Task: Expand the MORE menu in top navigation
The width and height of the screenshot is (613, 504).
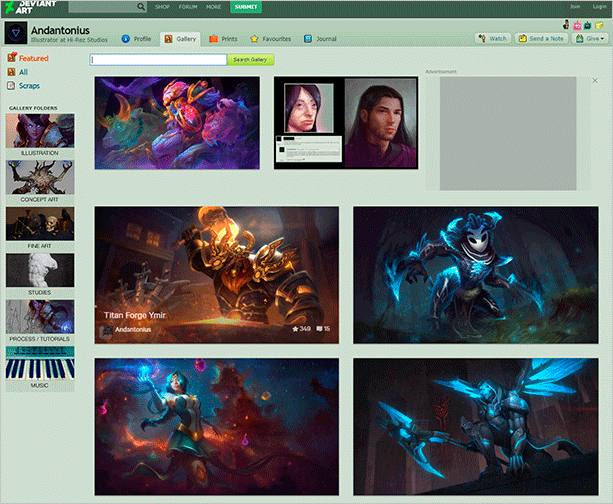Action: click(214, 7)
